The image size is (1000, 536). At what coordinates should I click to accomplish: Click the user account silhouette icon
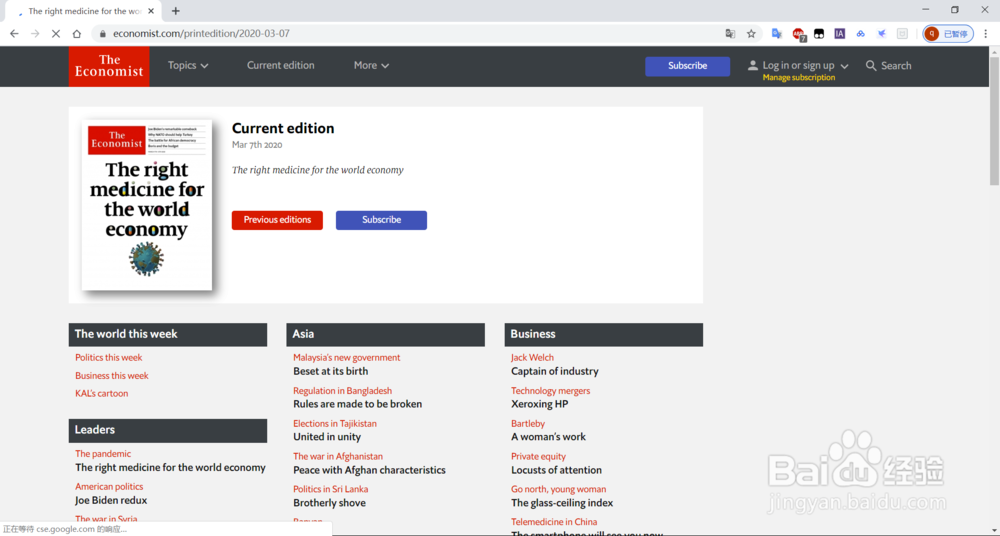pos(753,66)
